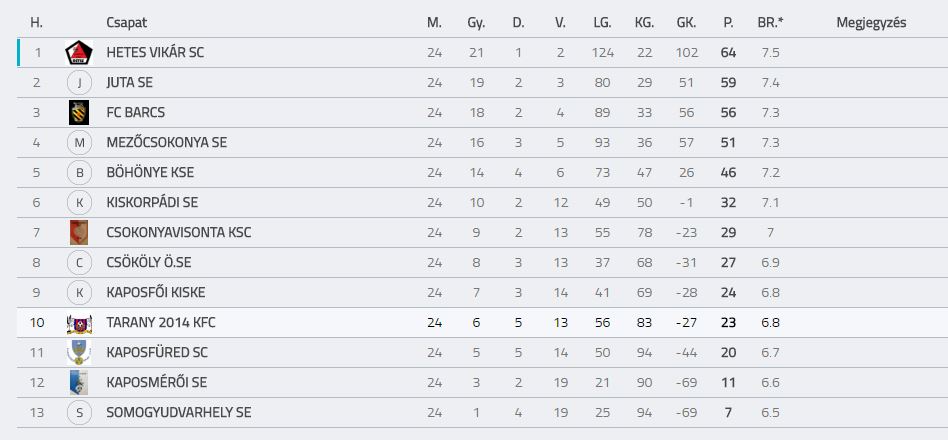Image resolution: width=948 pixels, height=440 pixels.
Task: Click the Csapat column header
Action: (x=127, y=23)
